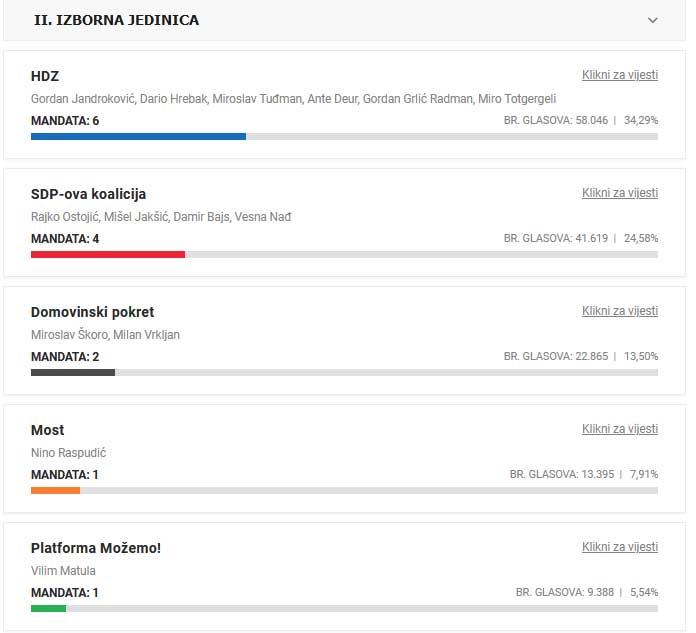Select the Platforma Možemo! title
The image size is (696, 633).
(x=96, y=548)
